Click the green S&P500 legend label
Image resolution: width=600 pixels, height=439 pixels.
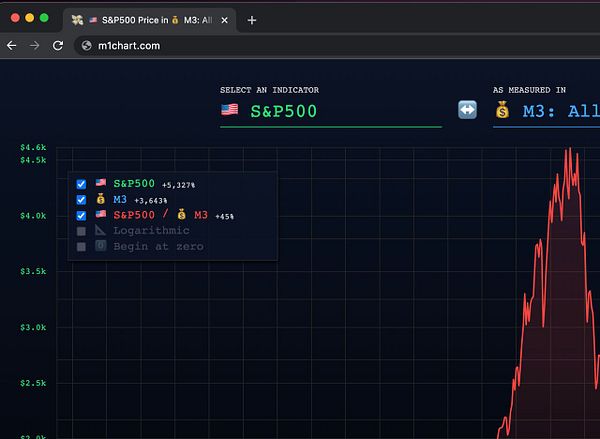coord(134,184)
